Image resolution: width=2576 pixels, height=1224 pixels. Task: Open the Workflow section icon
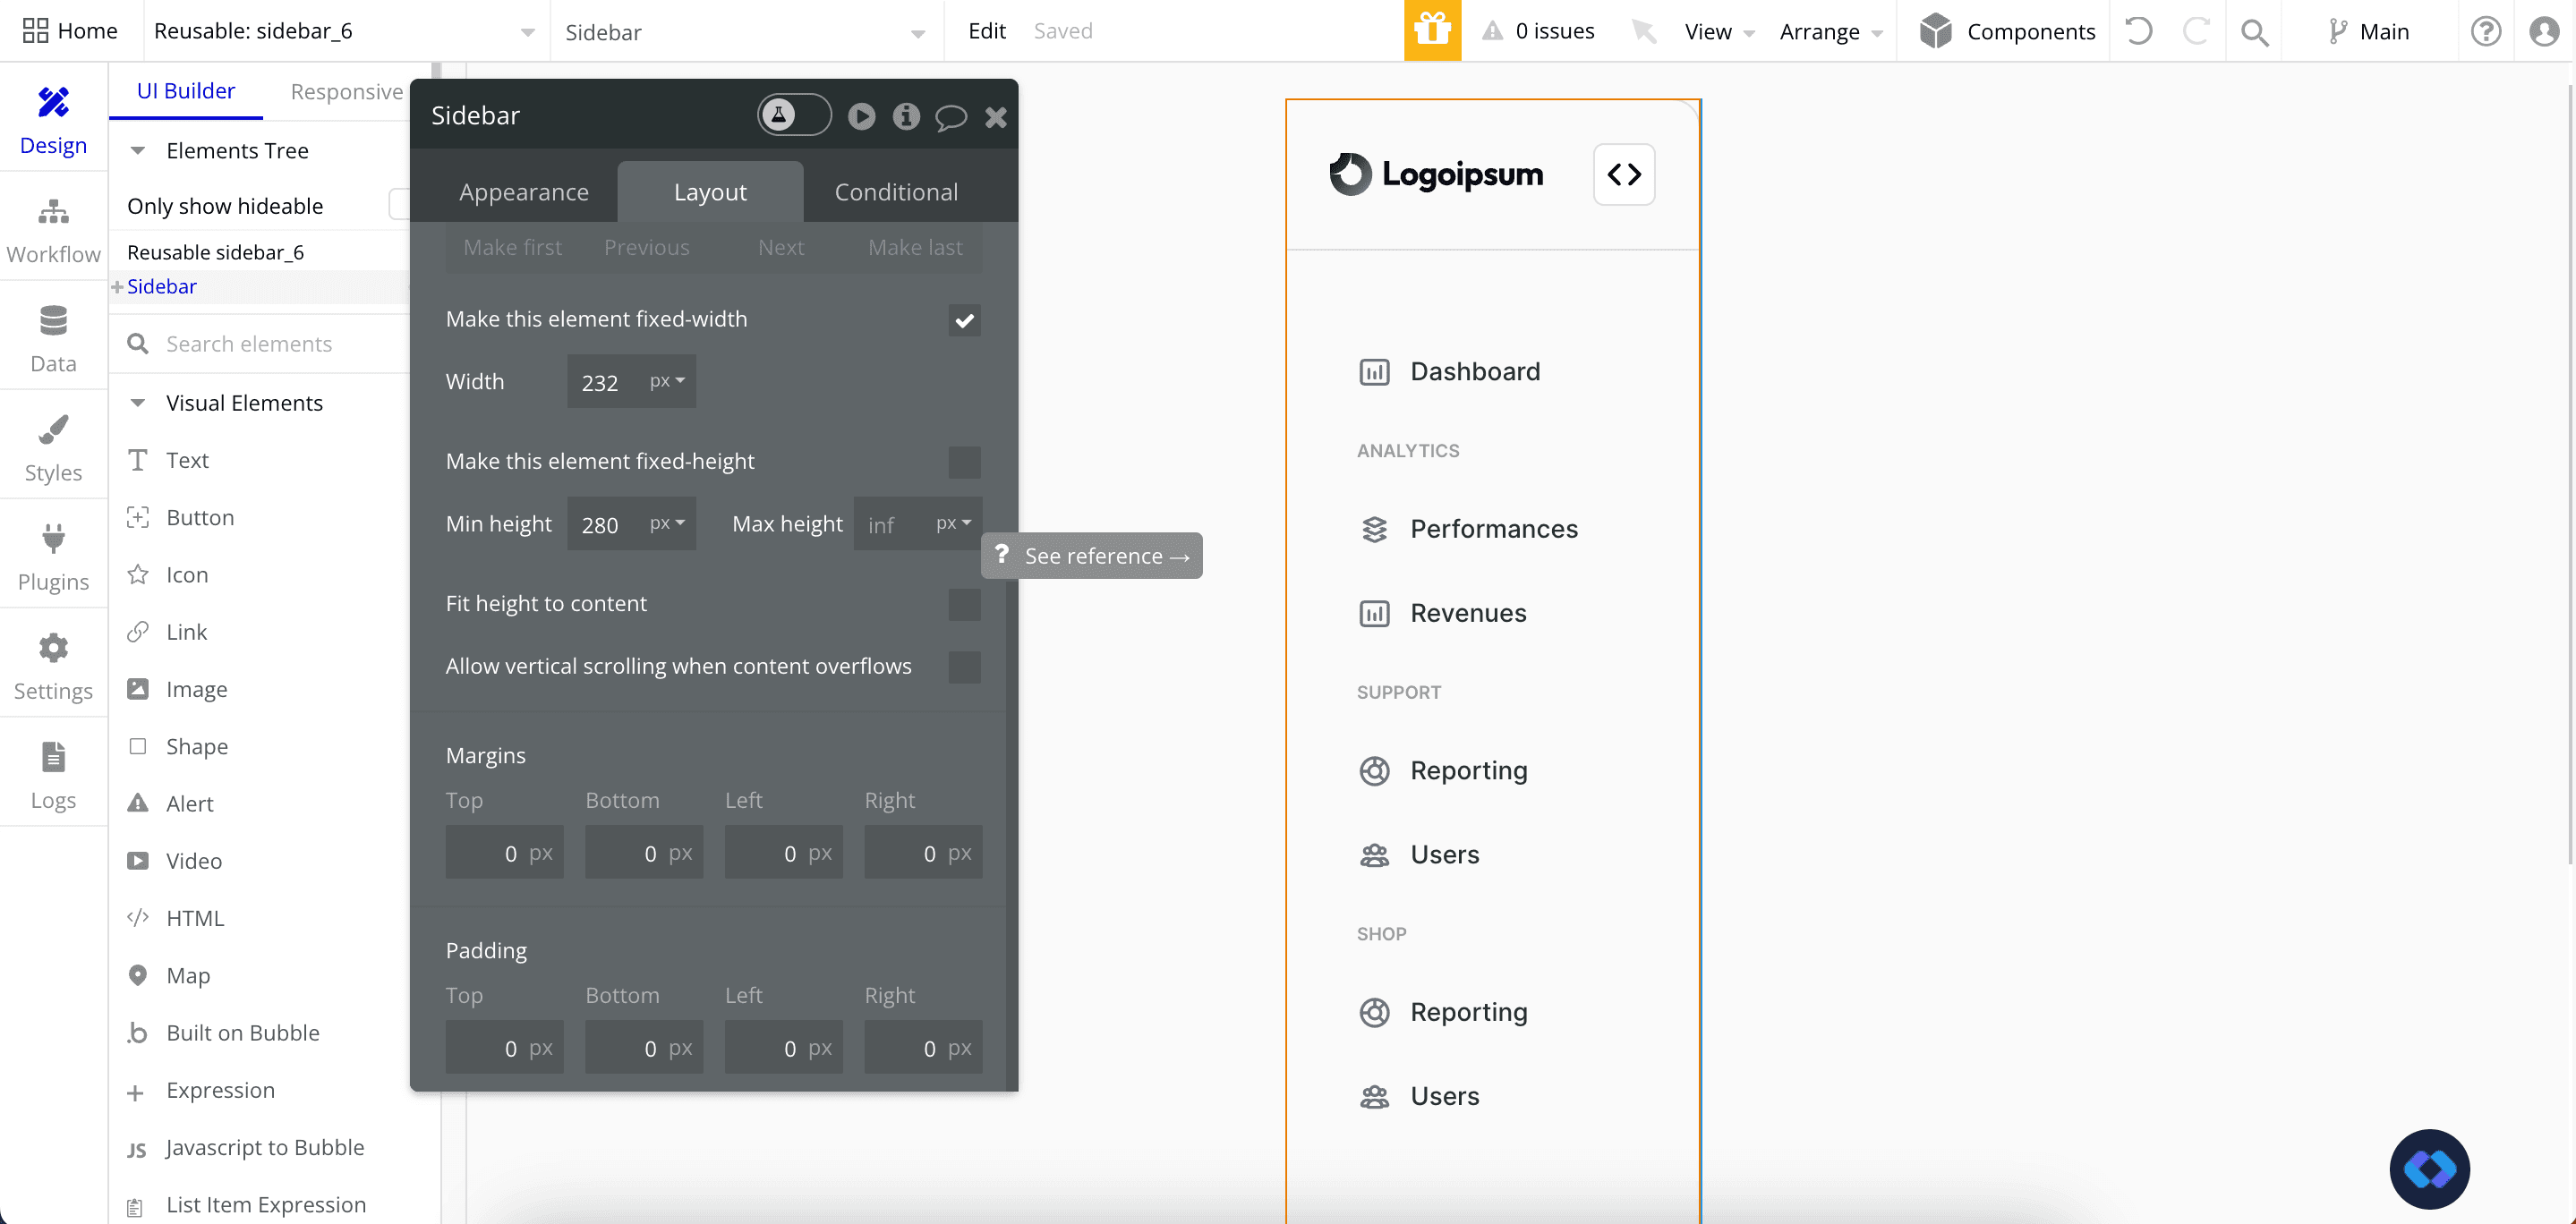pyautogui.click(x=53, y=212)
